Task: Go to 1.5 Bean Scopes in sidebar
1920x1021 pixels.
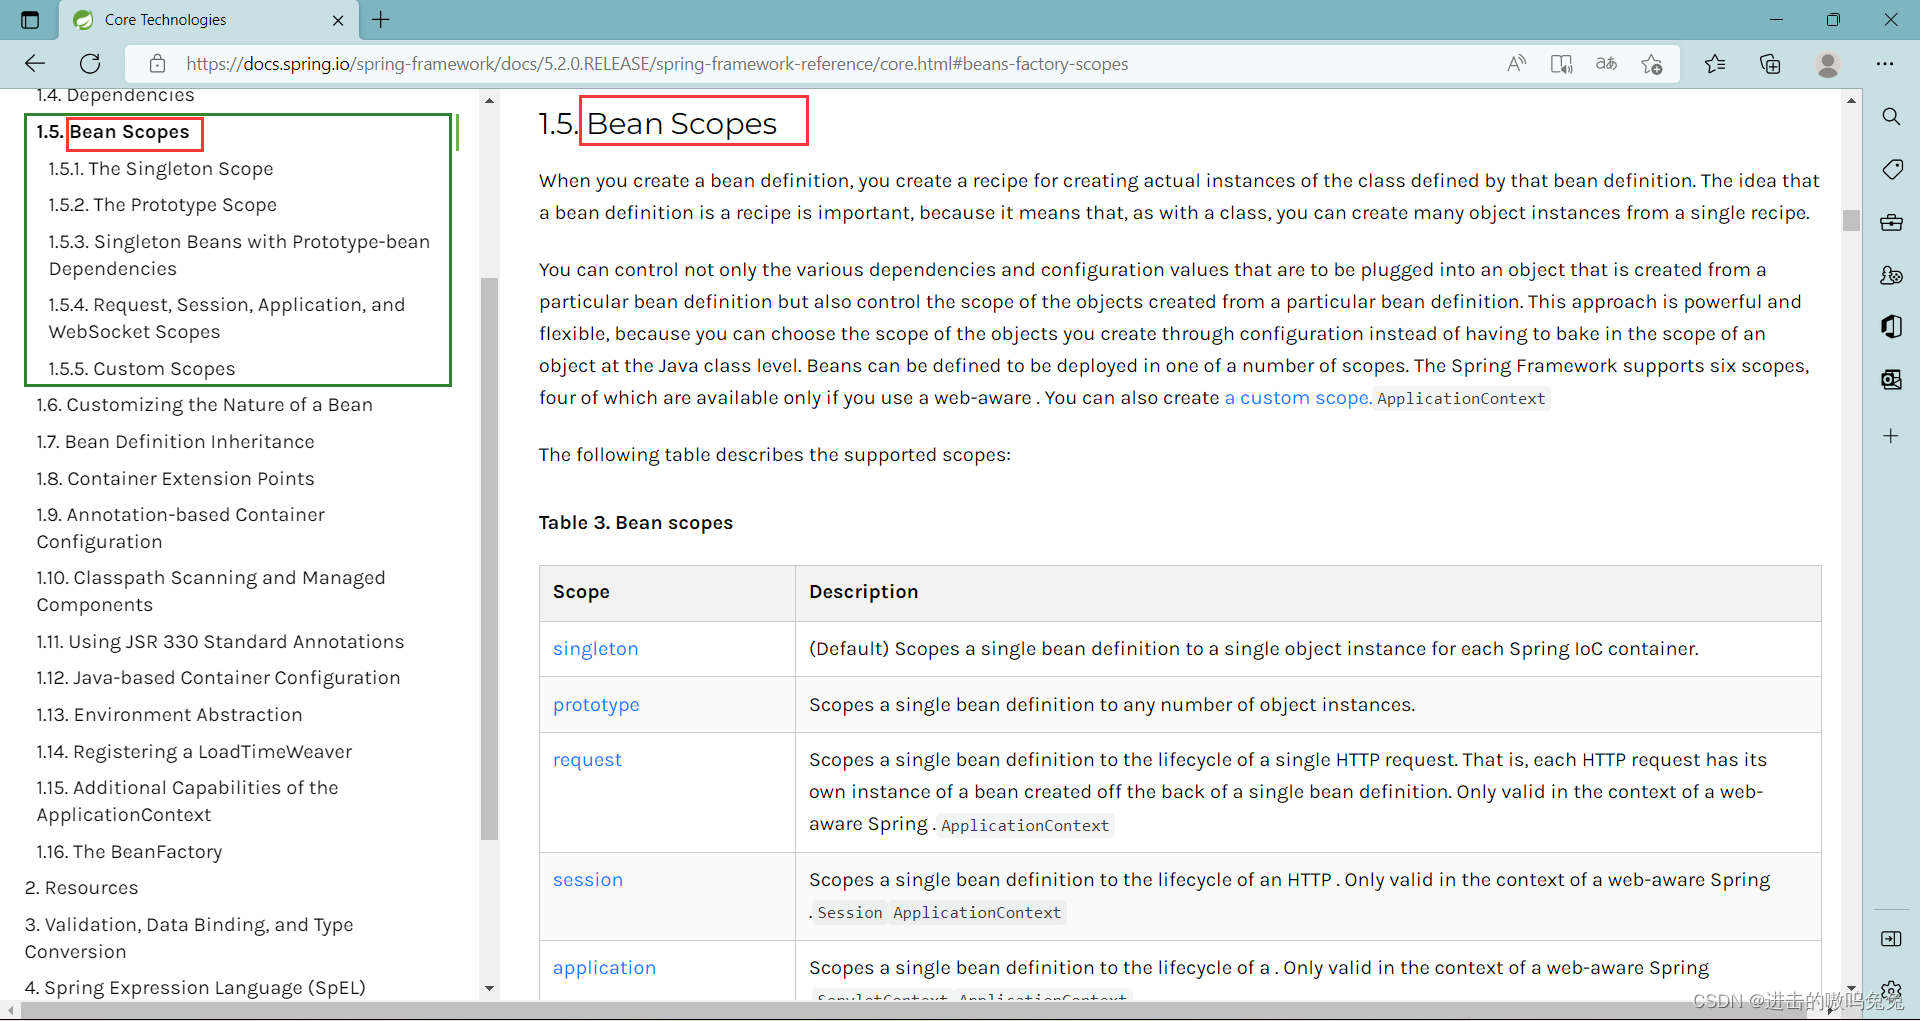Action: (113, 132)
